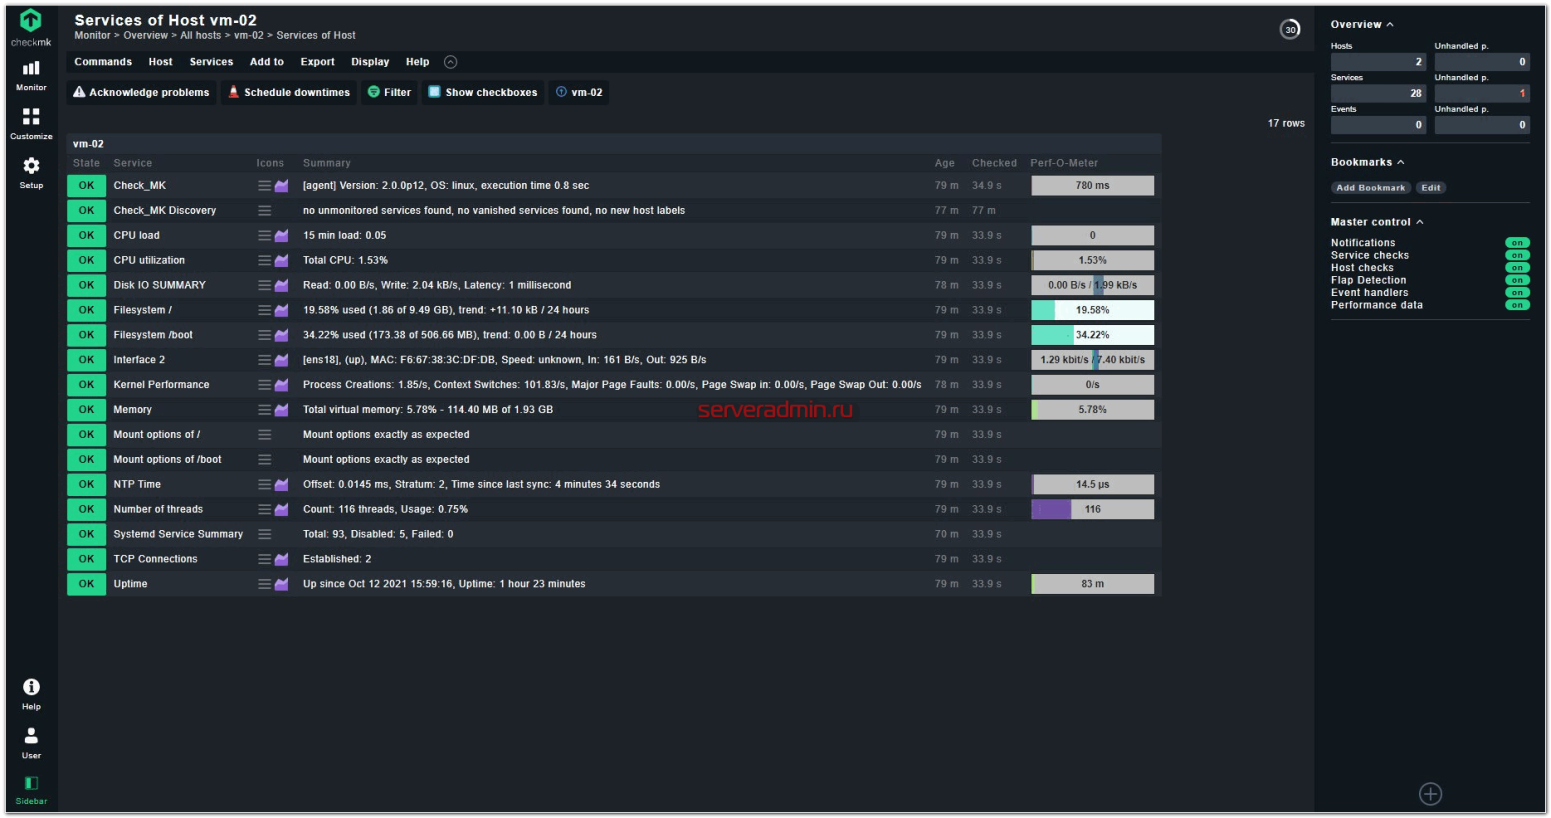Open graph icon for Memory service

coord(282,410)
